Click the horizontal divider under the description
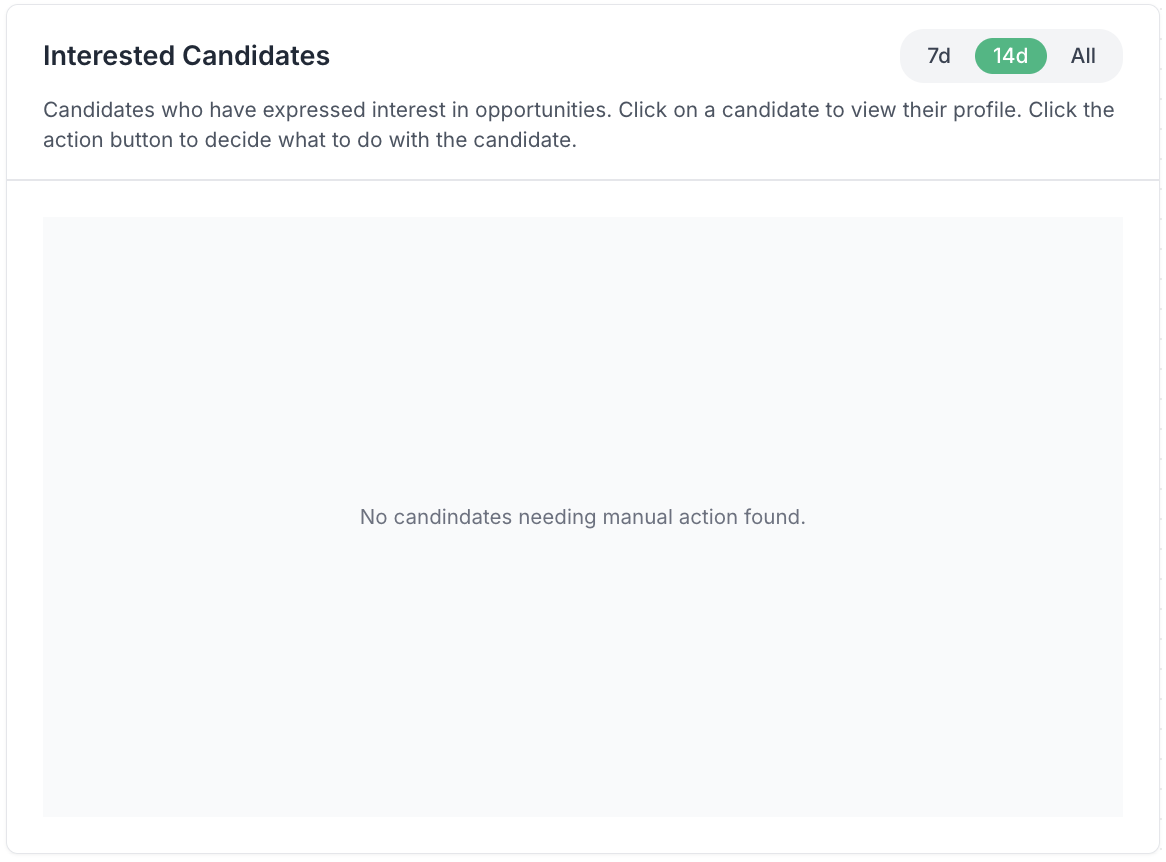The width and height of the screenshot is (1166, 862). point(582,180)
